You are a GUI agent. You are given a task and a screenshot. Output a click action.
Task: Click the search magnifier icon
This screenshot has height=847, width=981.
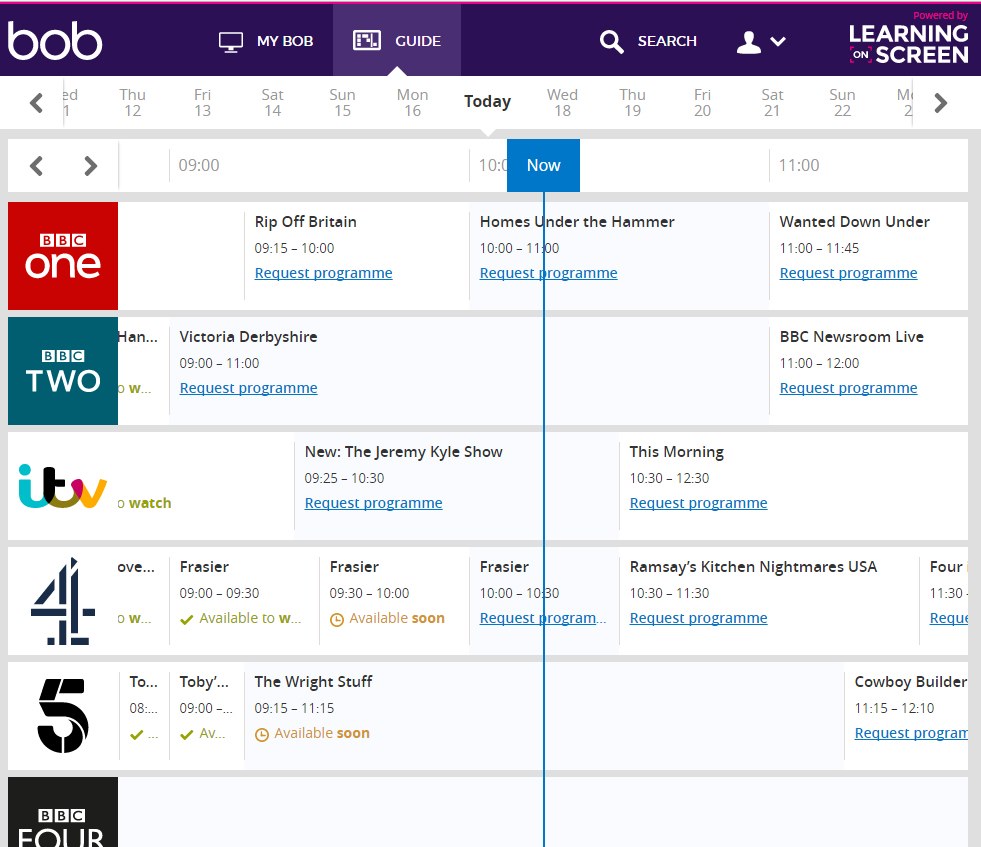[x=611, y=42]
